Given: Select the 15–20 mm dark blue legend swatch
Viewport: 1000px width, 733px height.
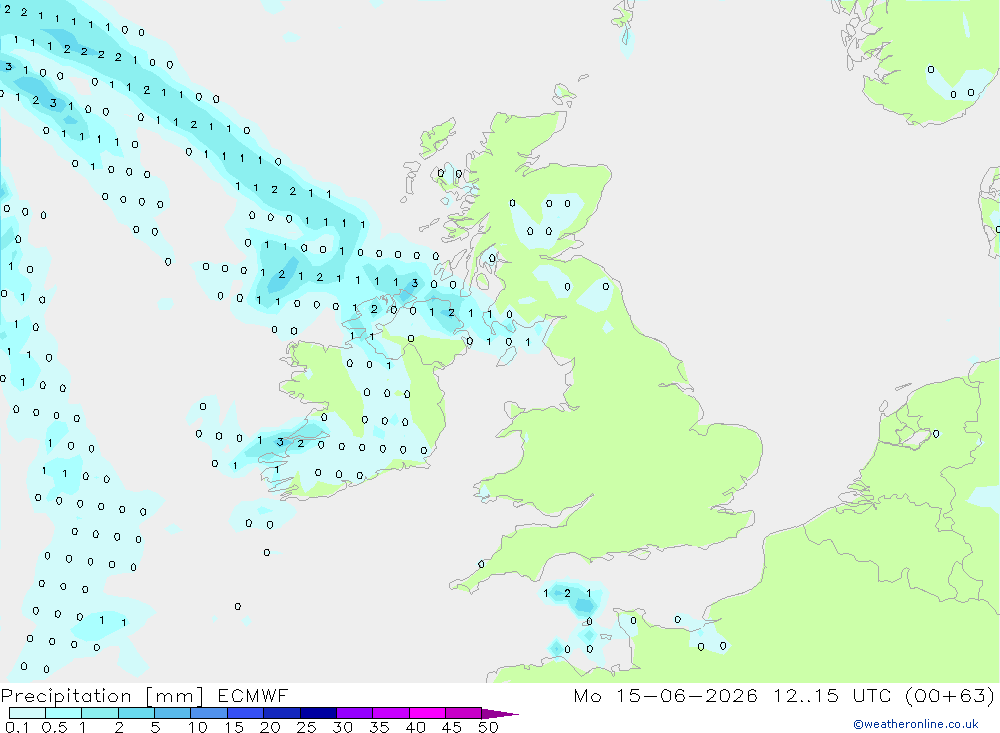Looking at the screenshot, I should (246, 713).
